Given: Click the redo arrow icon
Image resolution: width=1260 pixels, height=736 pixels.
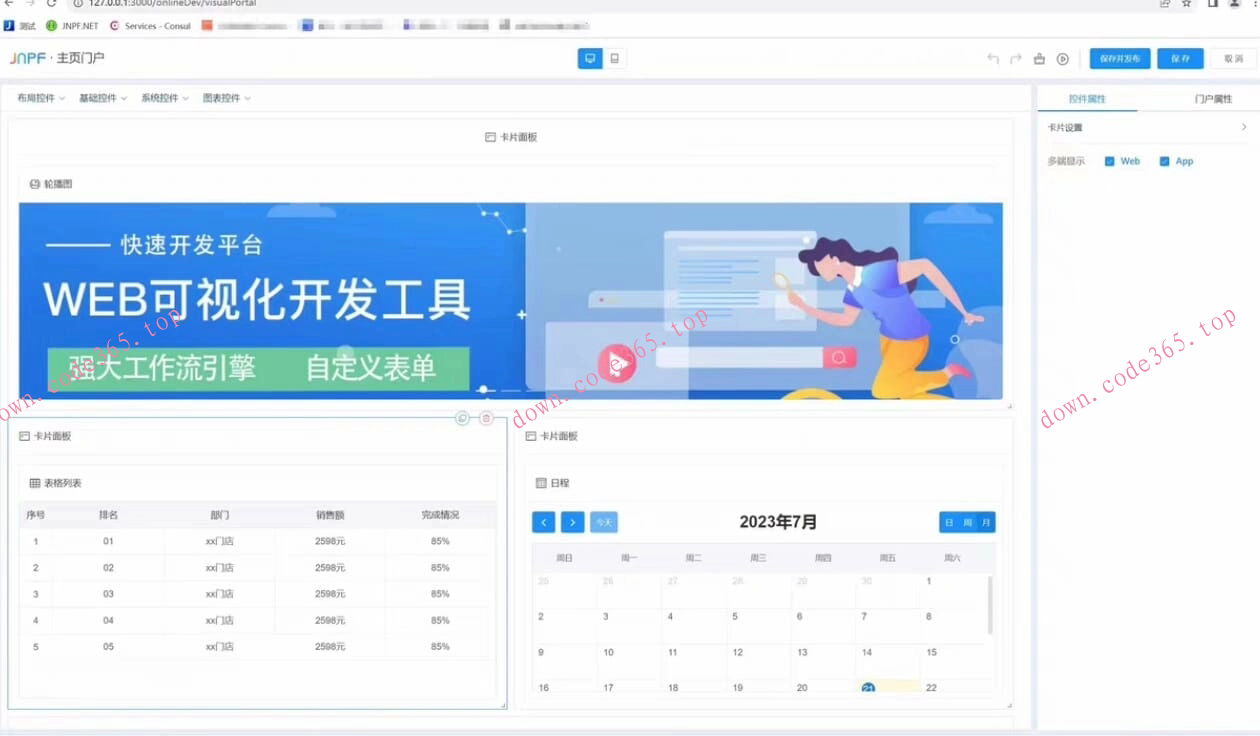Looking at the screenshot, I should click(1016, 58).
